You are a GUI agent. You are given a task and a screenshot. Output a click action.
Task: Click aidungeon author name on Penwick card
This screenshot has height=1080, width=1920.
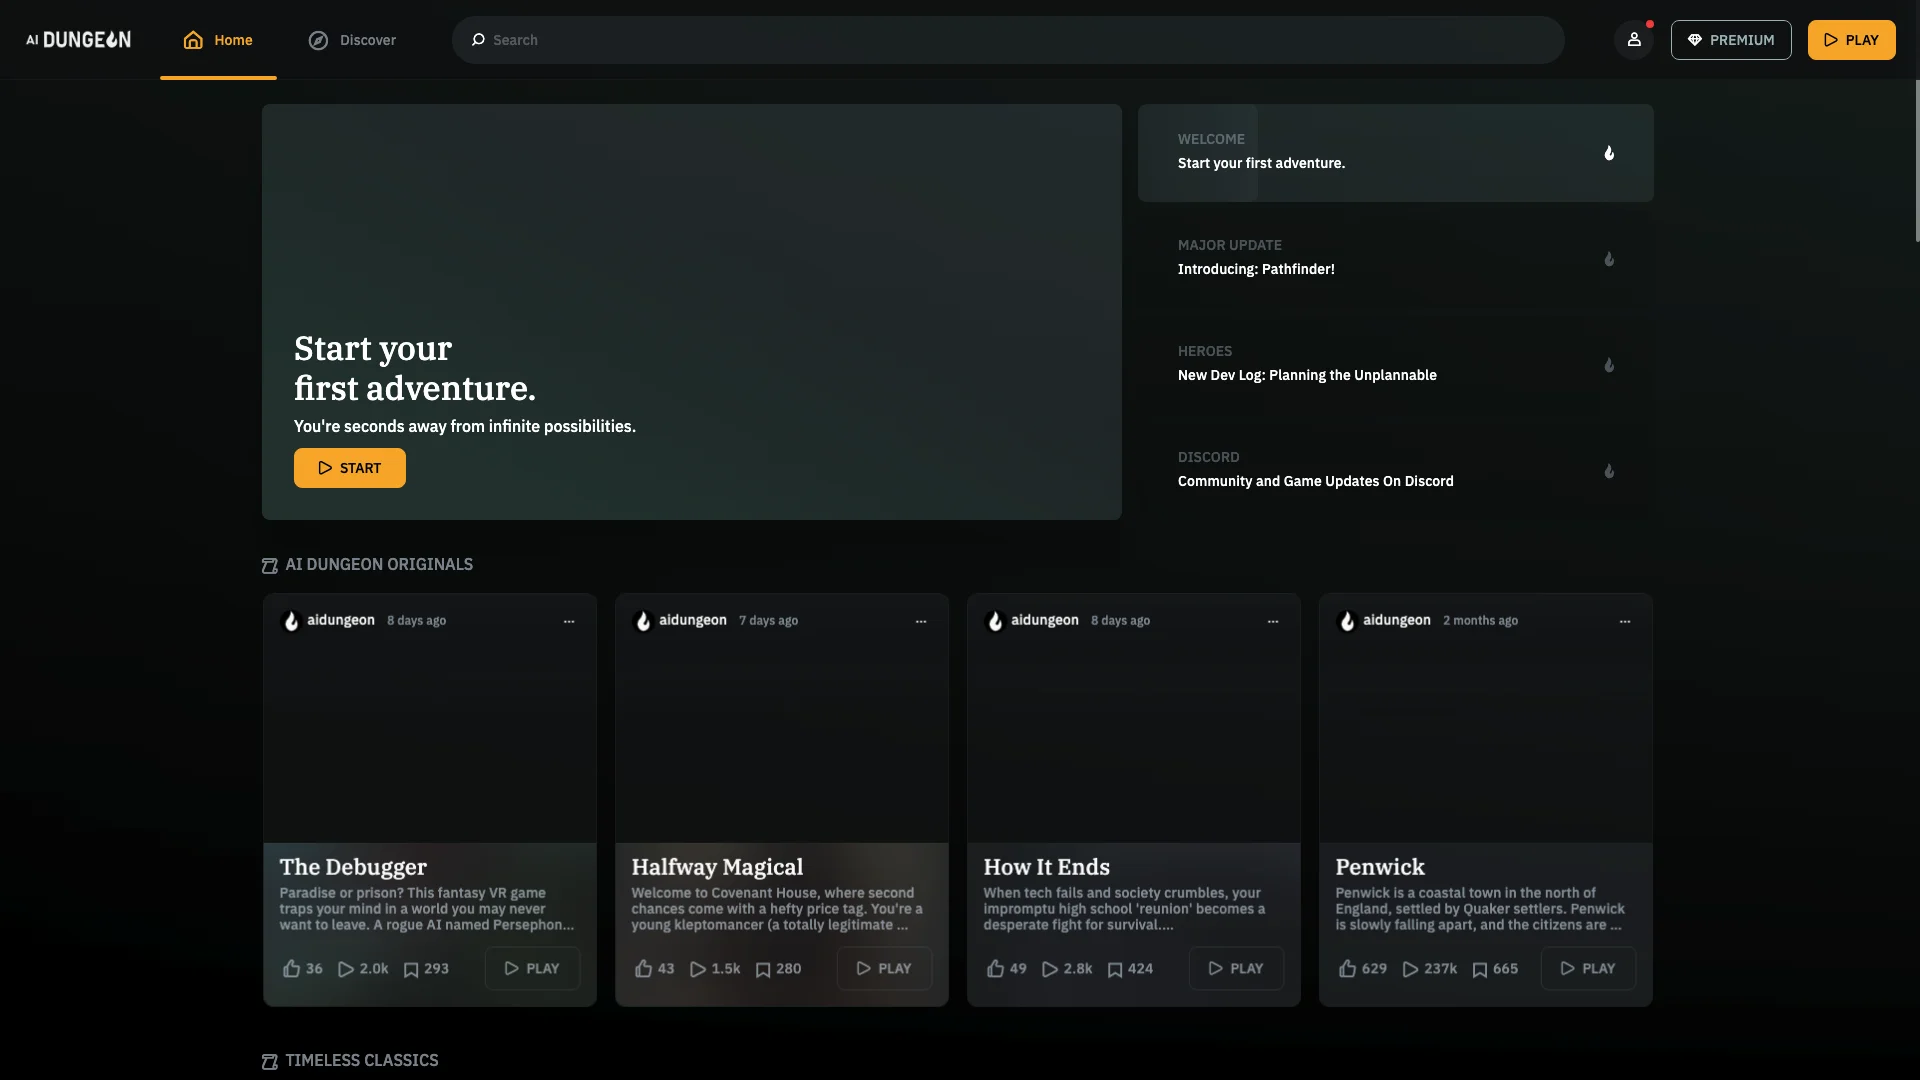coord(1396,620)
